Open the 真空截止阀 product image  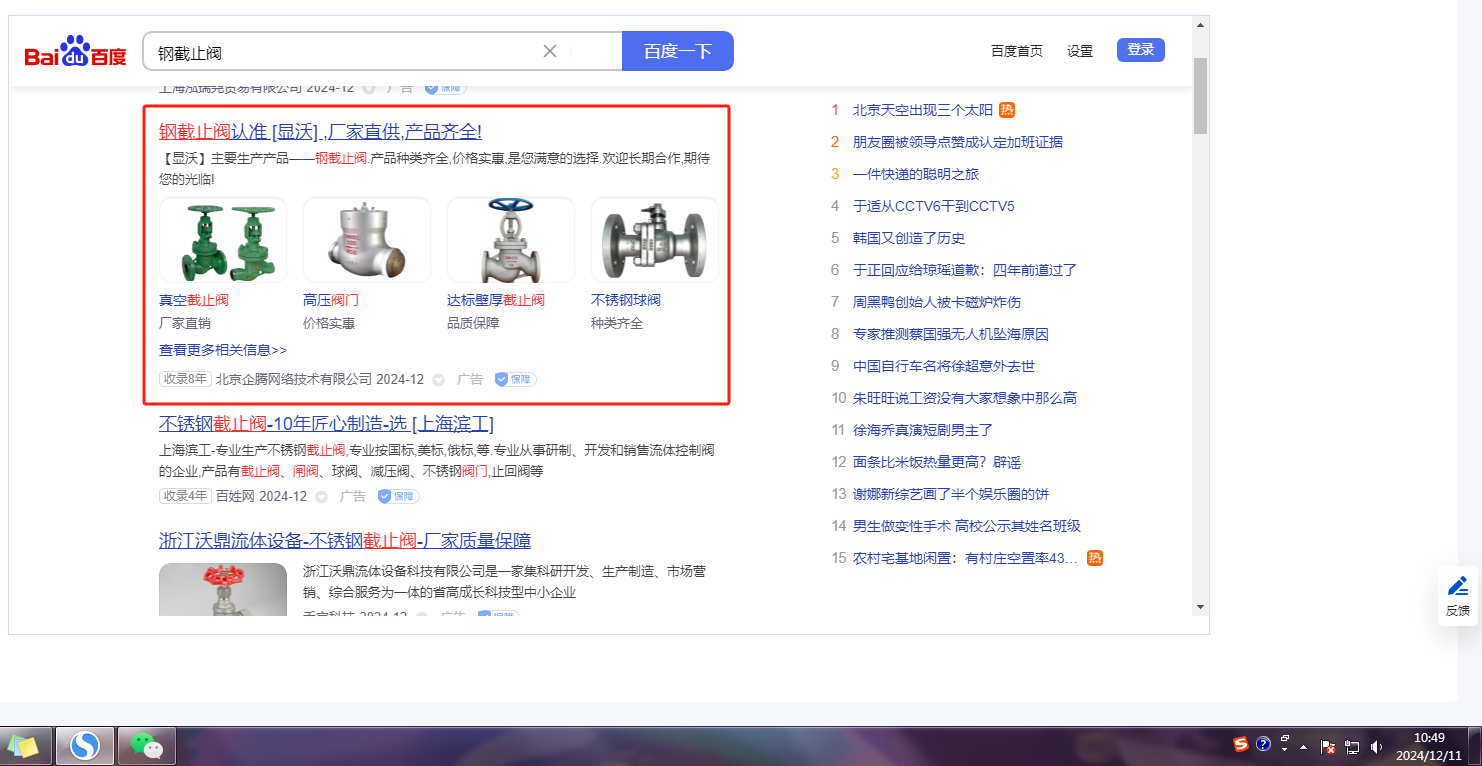223,240
